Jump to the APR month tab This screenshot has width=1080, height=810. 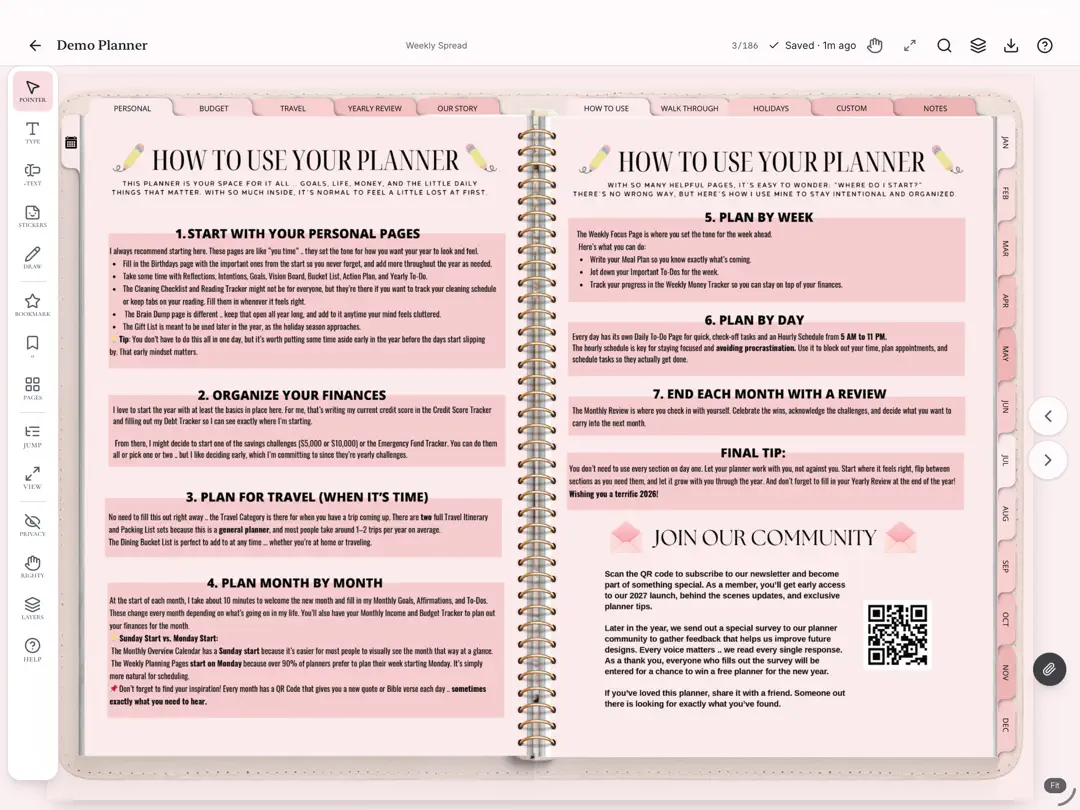click(1006, 301)
